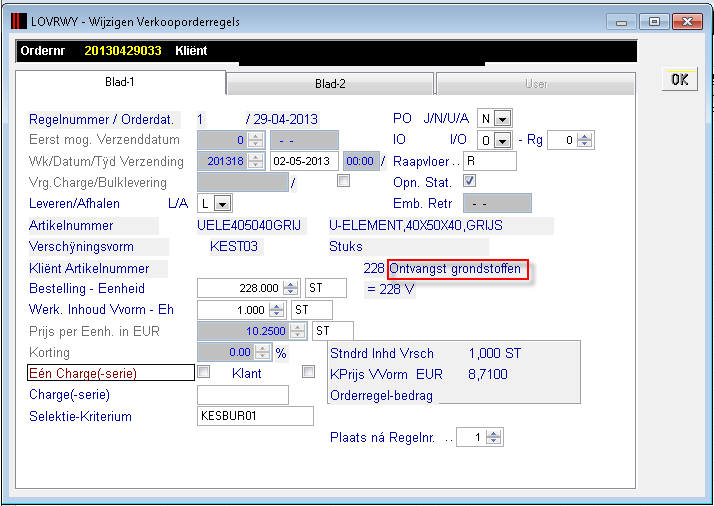
Task: Click the Ontvangst grondstoffen text
Action: (x=455, y=268)
